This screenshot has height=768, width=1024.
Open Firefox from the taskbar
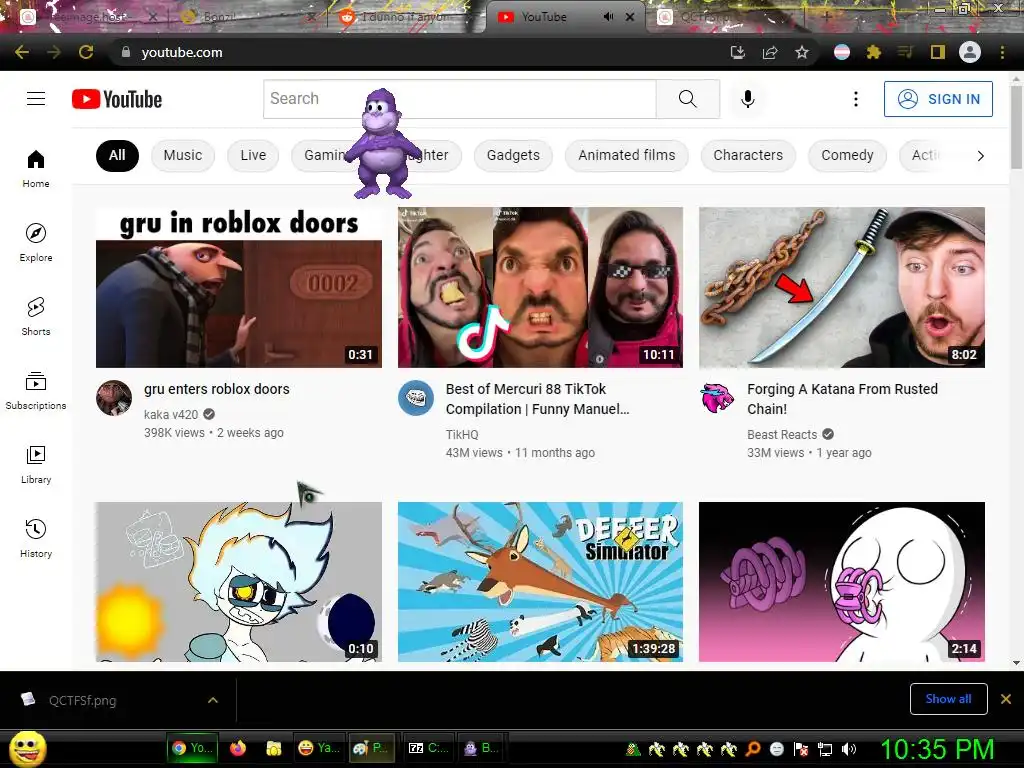point(238,748)
